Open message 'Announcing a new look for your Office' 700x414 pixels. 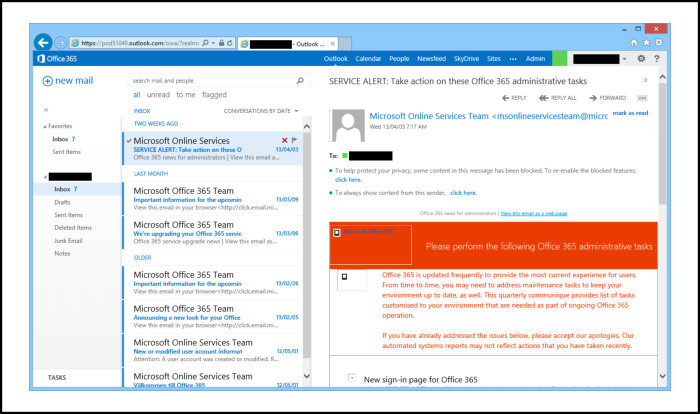click(212, 317)
